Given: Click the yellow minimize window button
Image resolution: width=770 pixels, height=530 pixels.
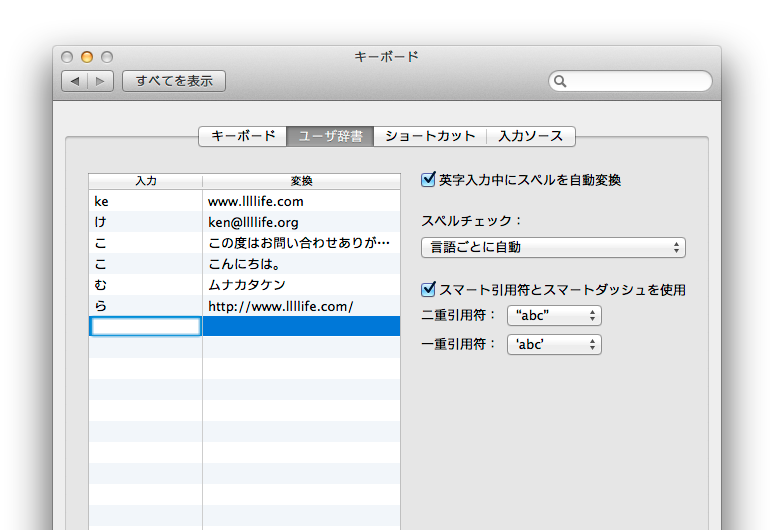Looking at the screenshot, I should [x=87, y=57].
